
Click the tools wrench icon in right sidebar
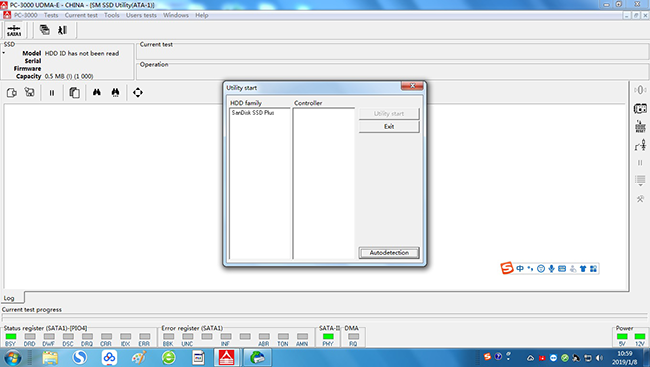point(640,199)
